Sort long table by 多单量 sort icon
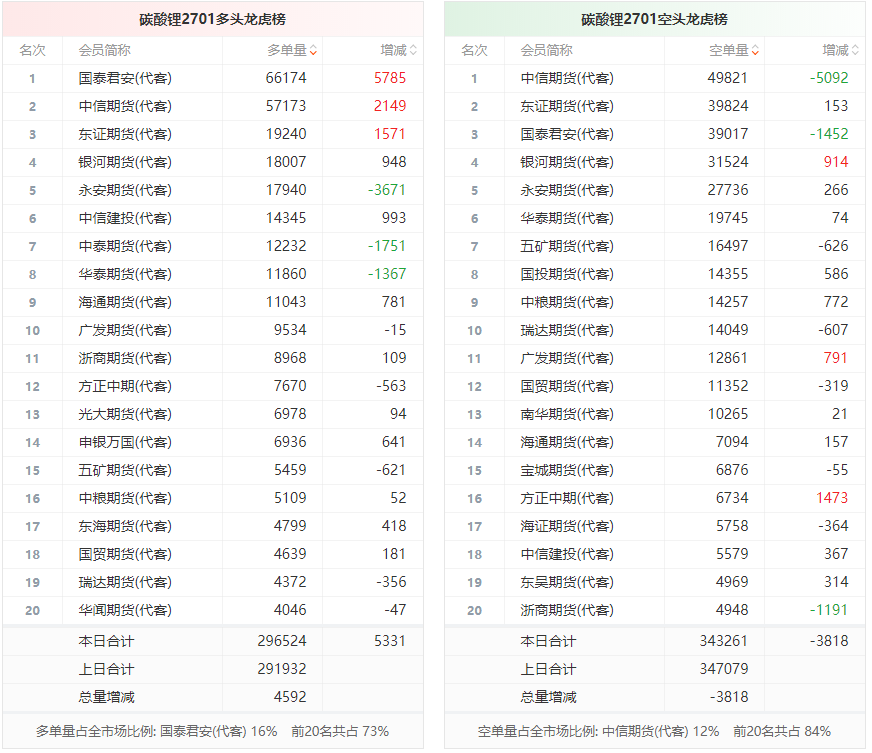Viewport: 872px width, 753px height. (314, 51)
